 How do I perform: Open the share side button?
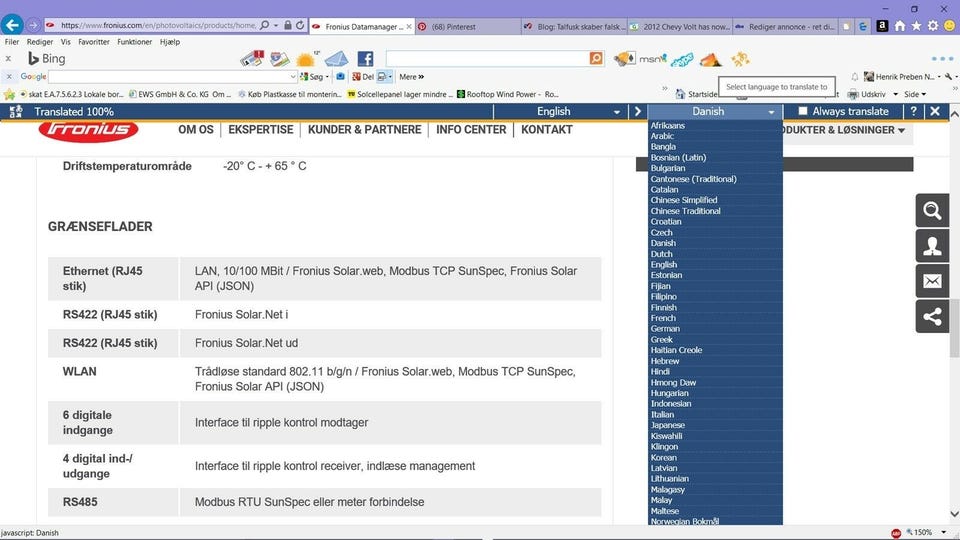coord(932,317)
